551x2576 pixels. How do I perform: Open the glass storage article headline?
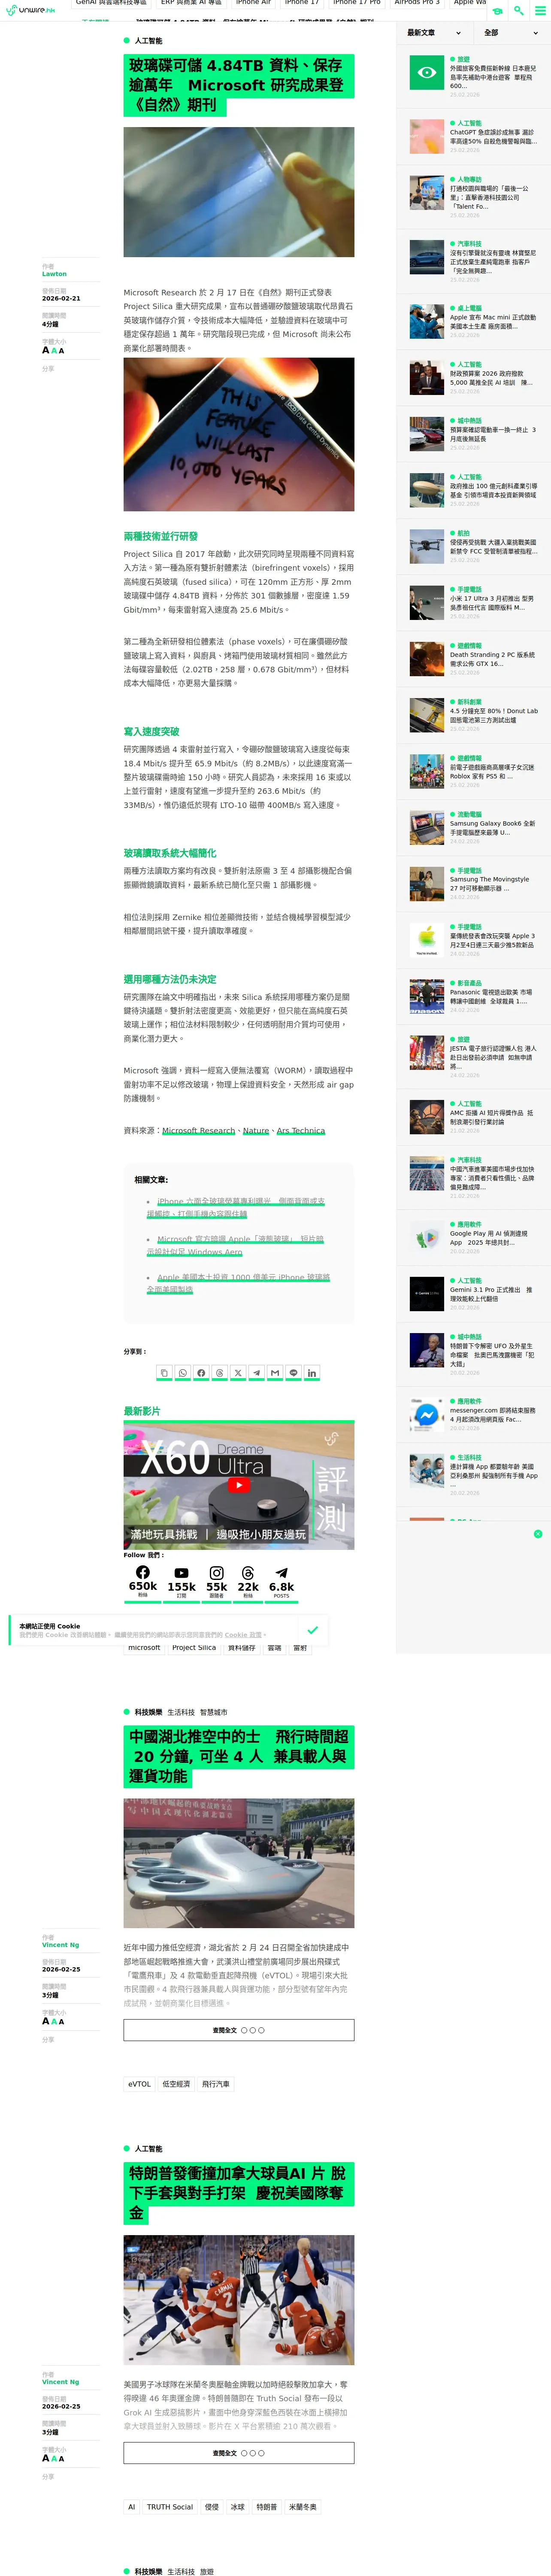pyautogui.click(x=239, y=84)
